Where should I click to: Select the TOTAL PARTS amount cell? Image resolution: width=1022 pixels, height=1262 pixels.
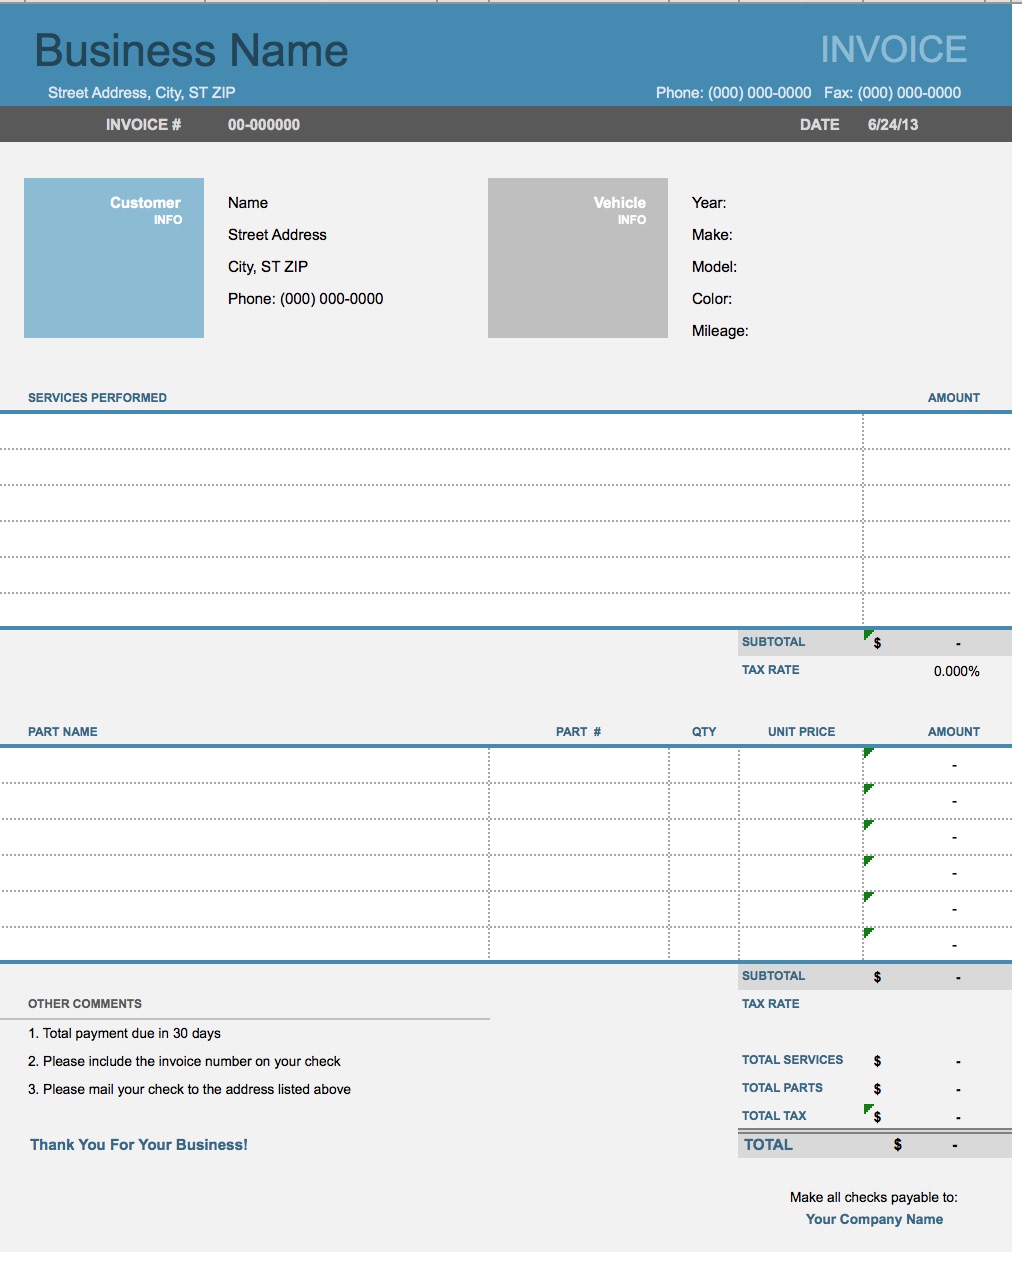(x=937, y=1089)
